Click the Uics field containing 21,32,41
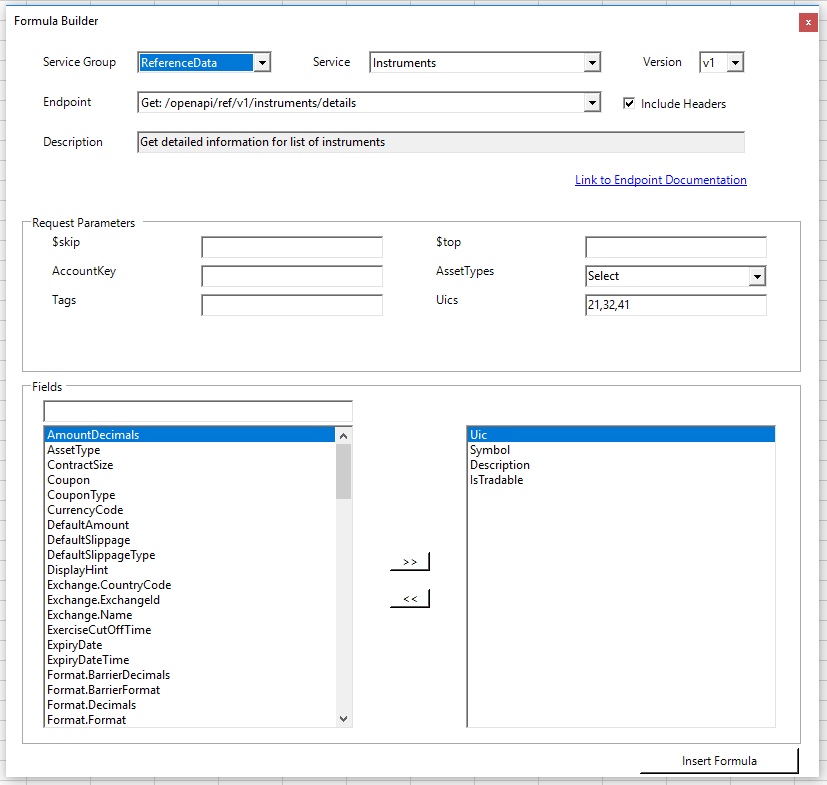The width and height of the screenshot is (827, 785). coord(675,304)
